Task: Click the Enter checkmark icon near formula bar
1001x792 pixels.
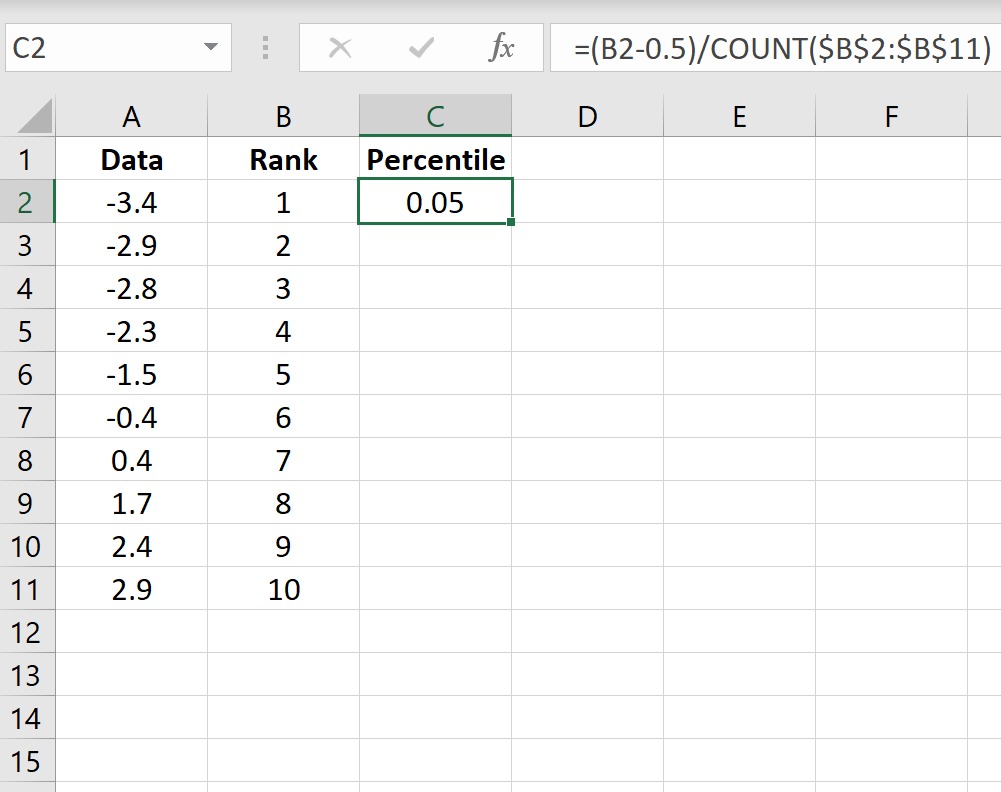Action: (x=420, y=47)
